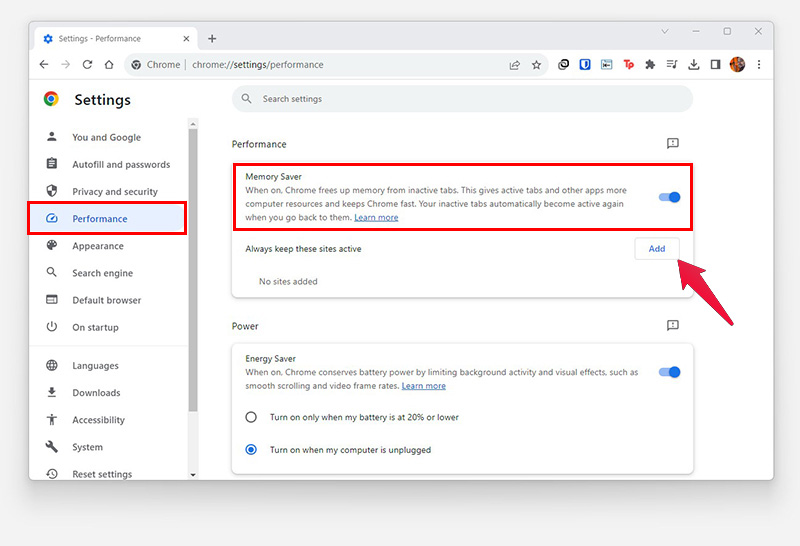Open Privacy and security settings

coord(108,191)
